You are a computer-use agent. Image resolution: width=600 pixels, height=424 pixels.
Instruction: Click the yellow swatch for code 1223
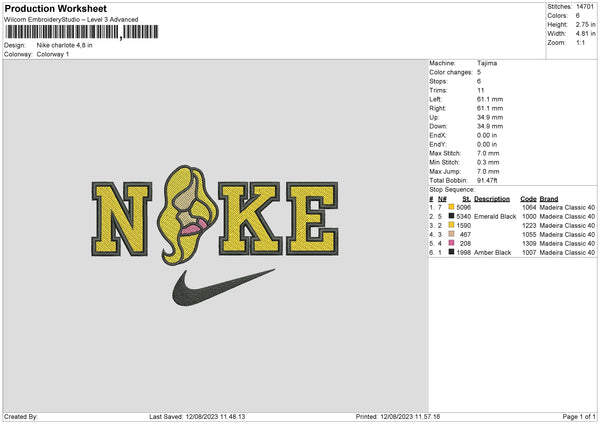451,225
